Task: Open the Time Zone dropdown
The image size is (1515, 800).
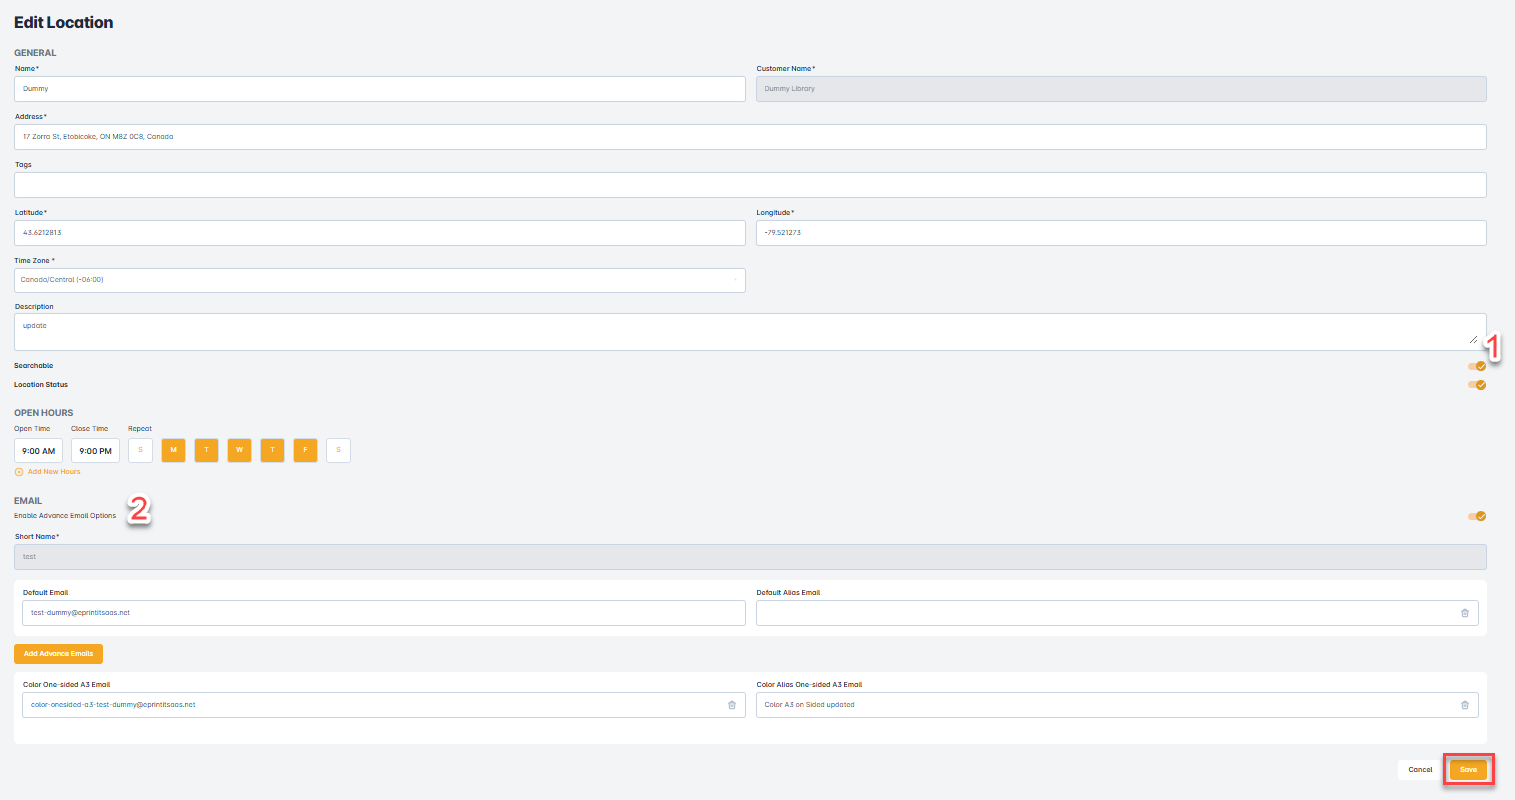Action: [379, 280]
